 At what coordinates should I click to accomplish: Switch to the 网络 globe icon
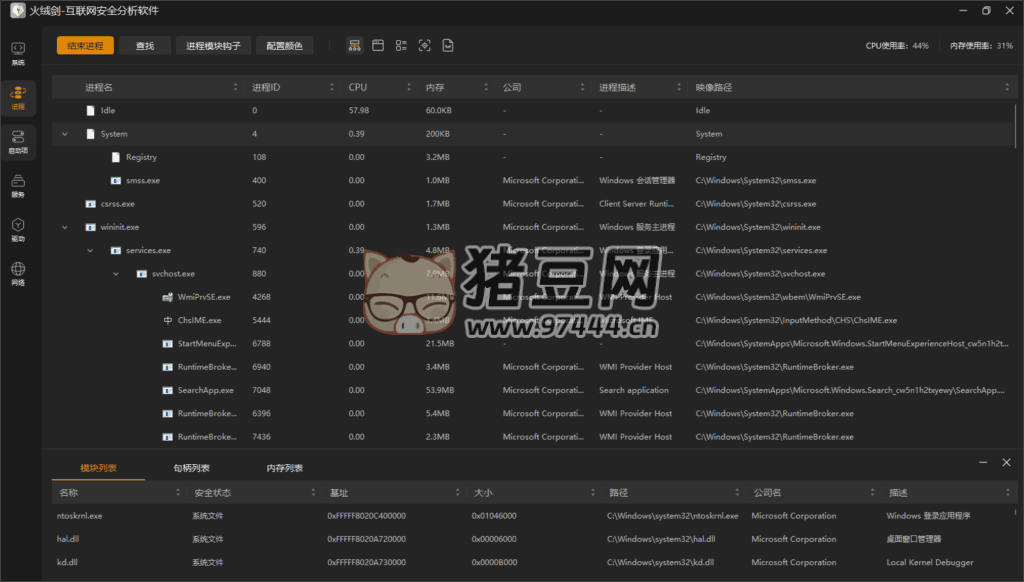click(18, 273)
